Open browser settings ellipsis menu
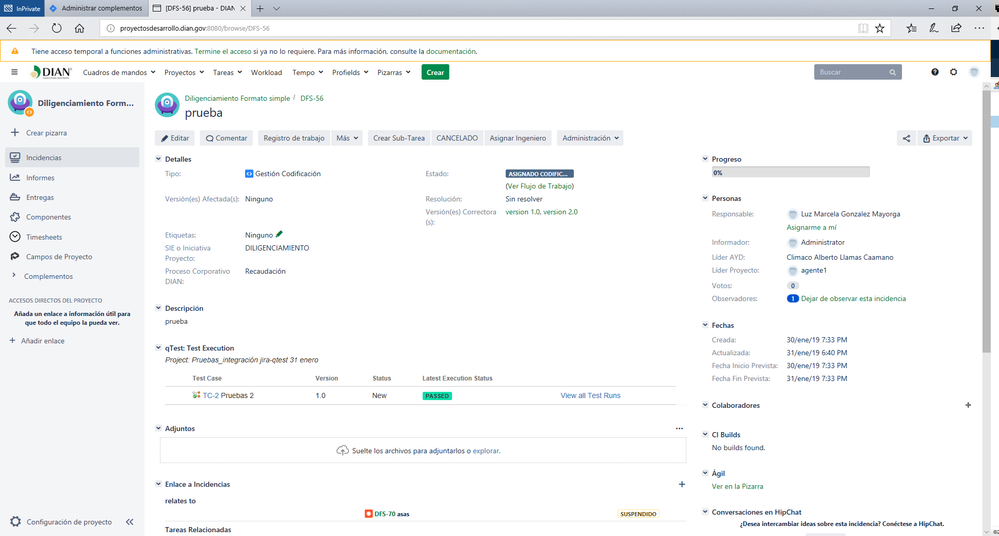Screen dimensions: 999x536 [979, 28]
